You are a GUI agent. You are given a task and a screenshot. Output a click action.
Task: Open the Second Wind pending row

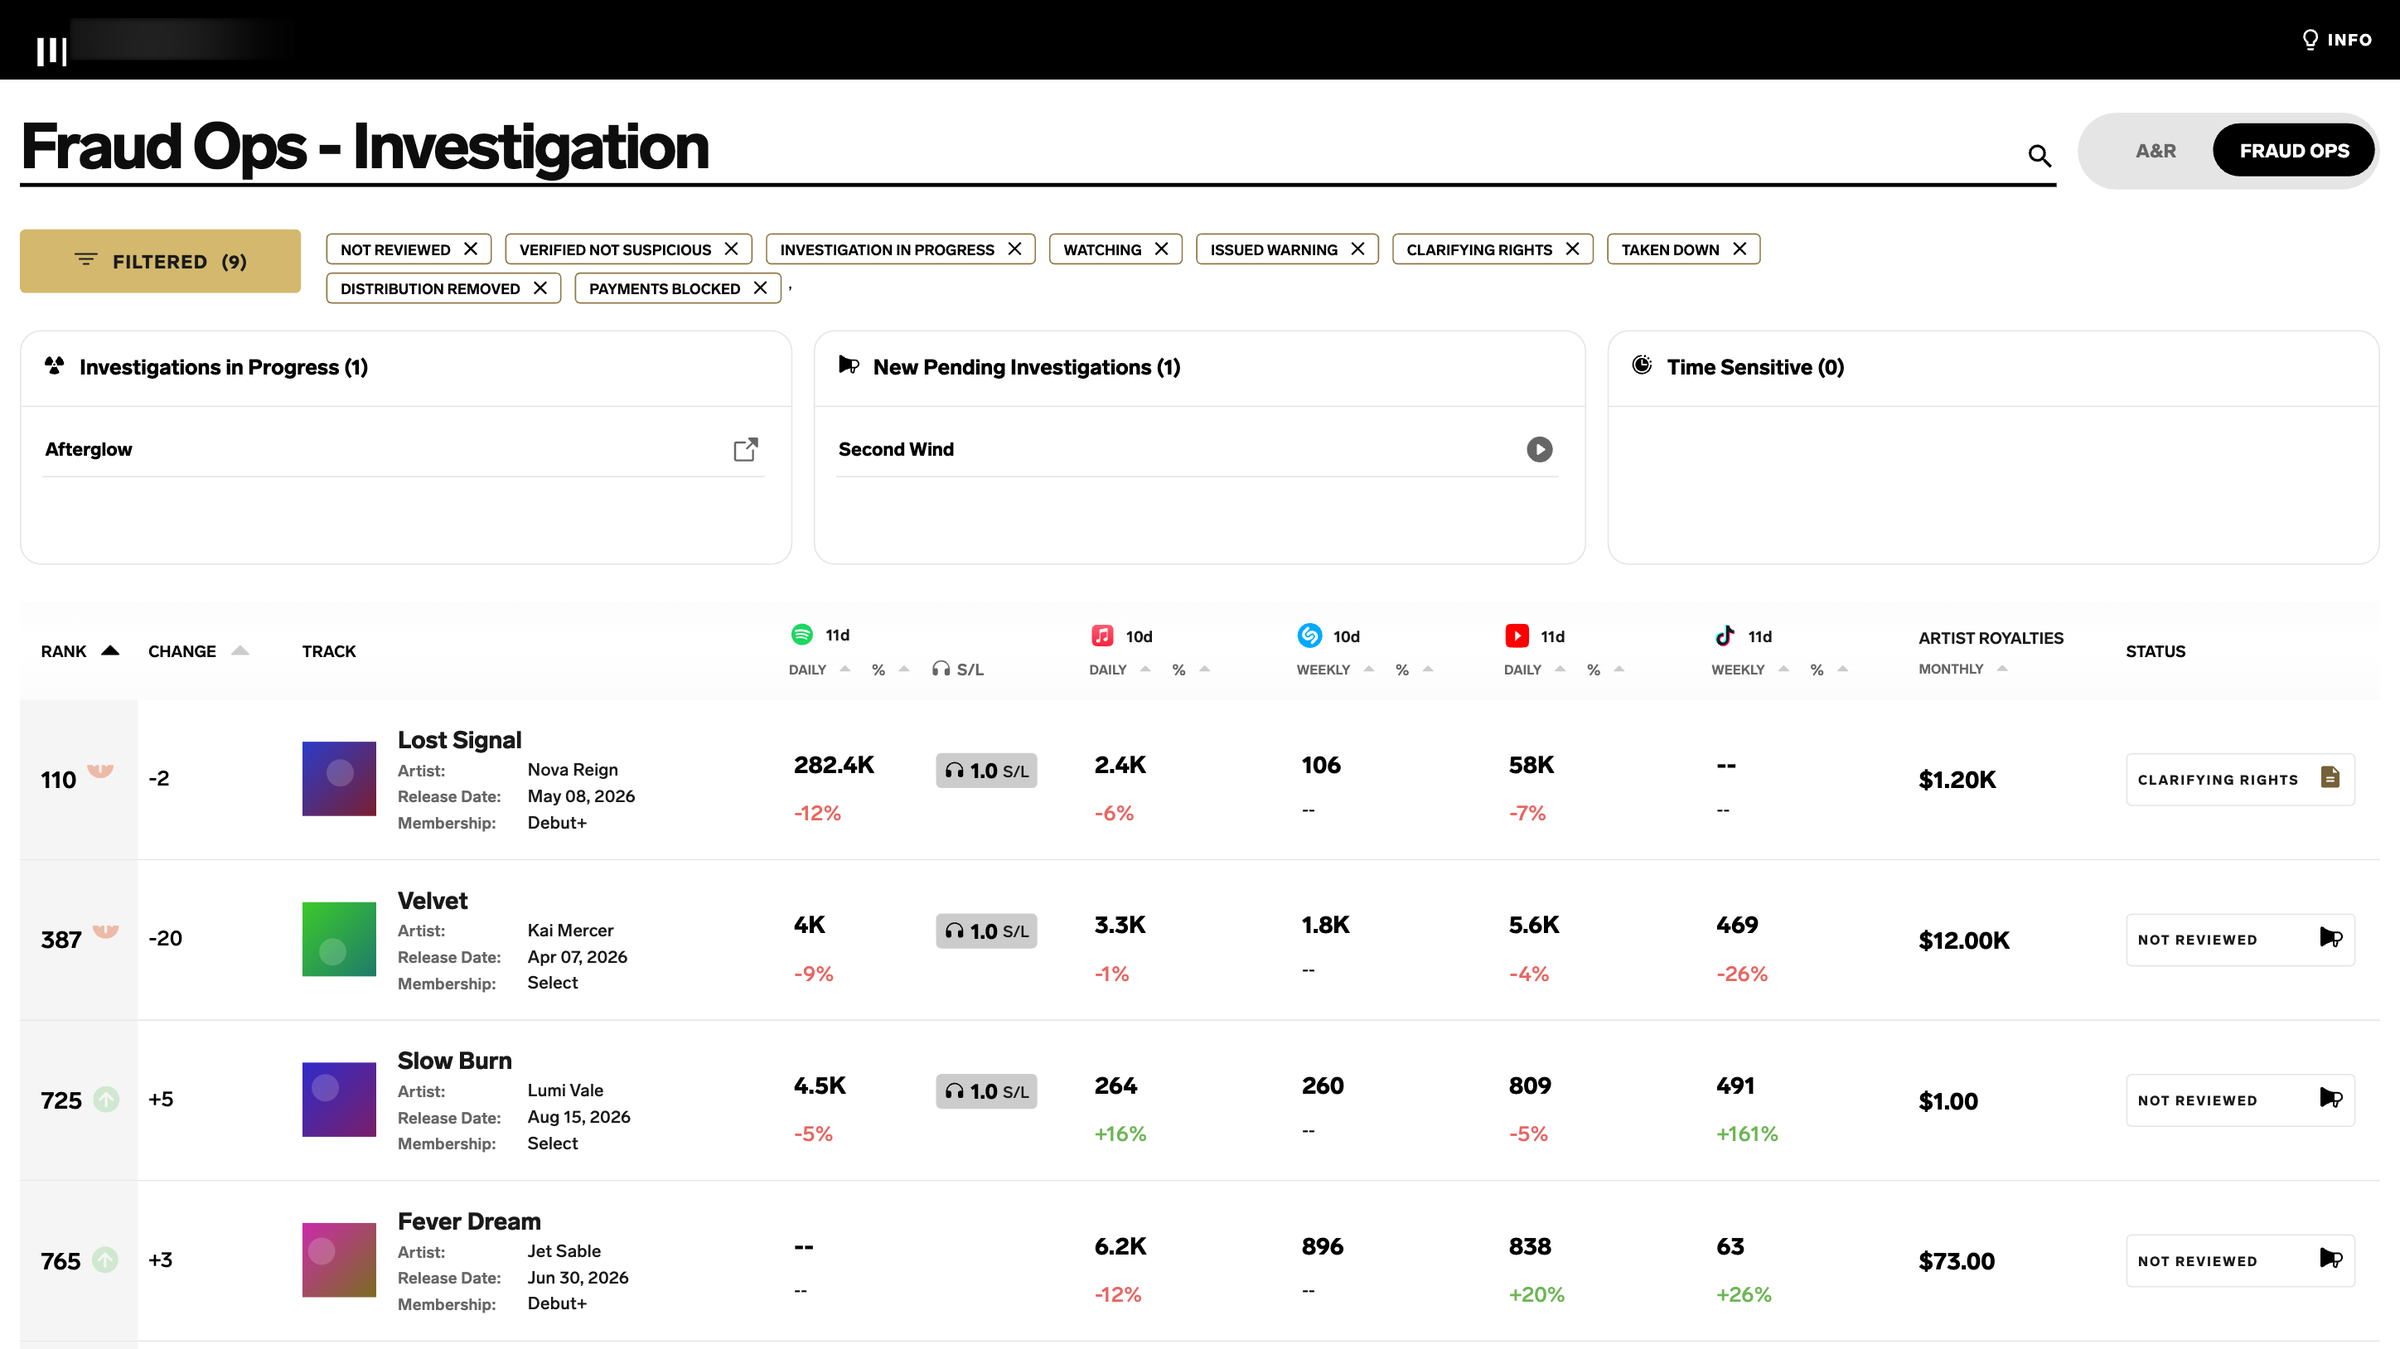(x=1197, y=449)
